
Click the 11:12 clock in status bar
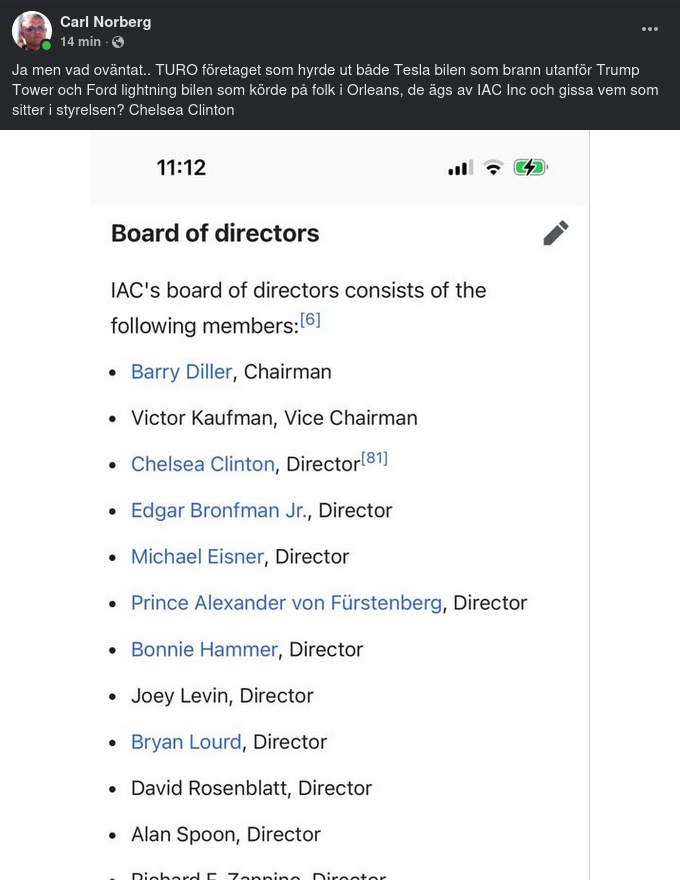(181, 168)
